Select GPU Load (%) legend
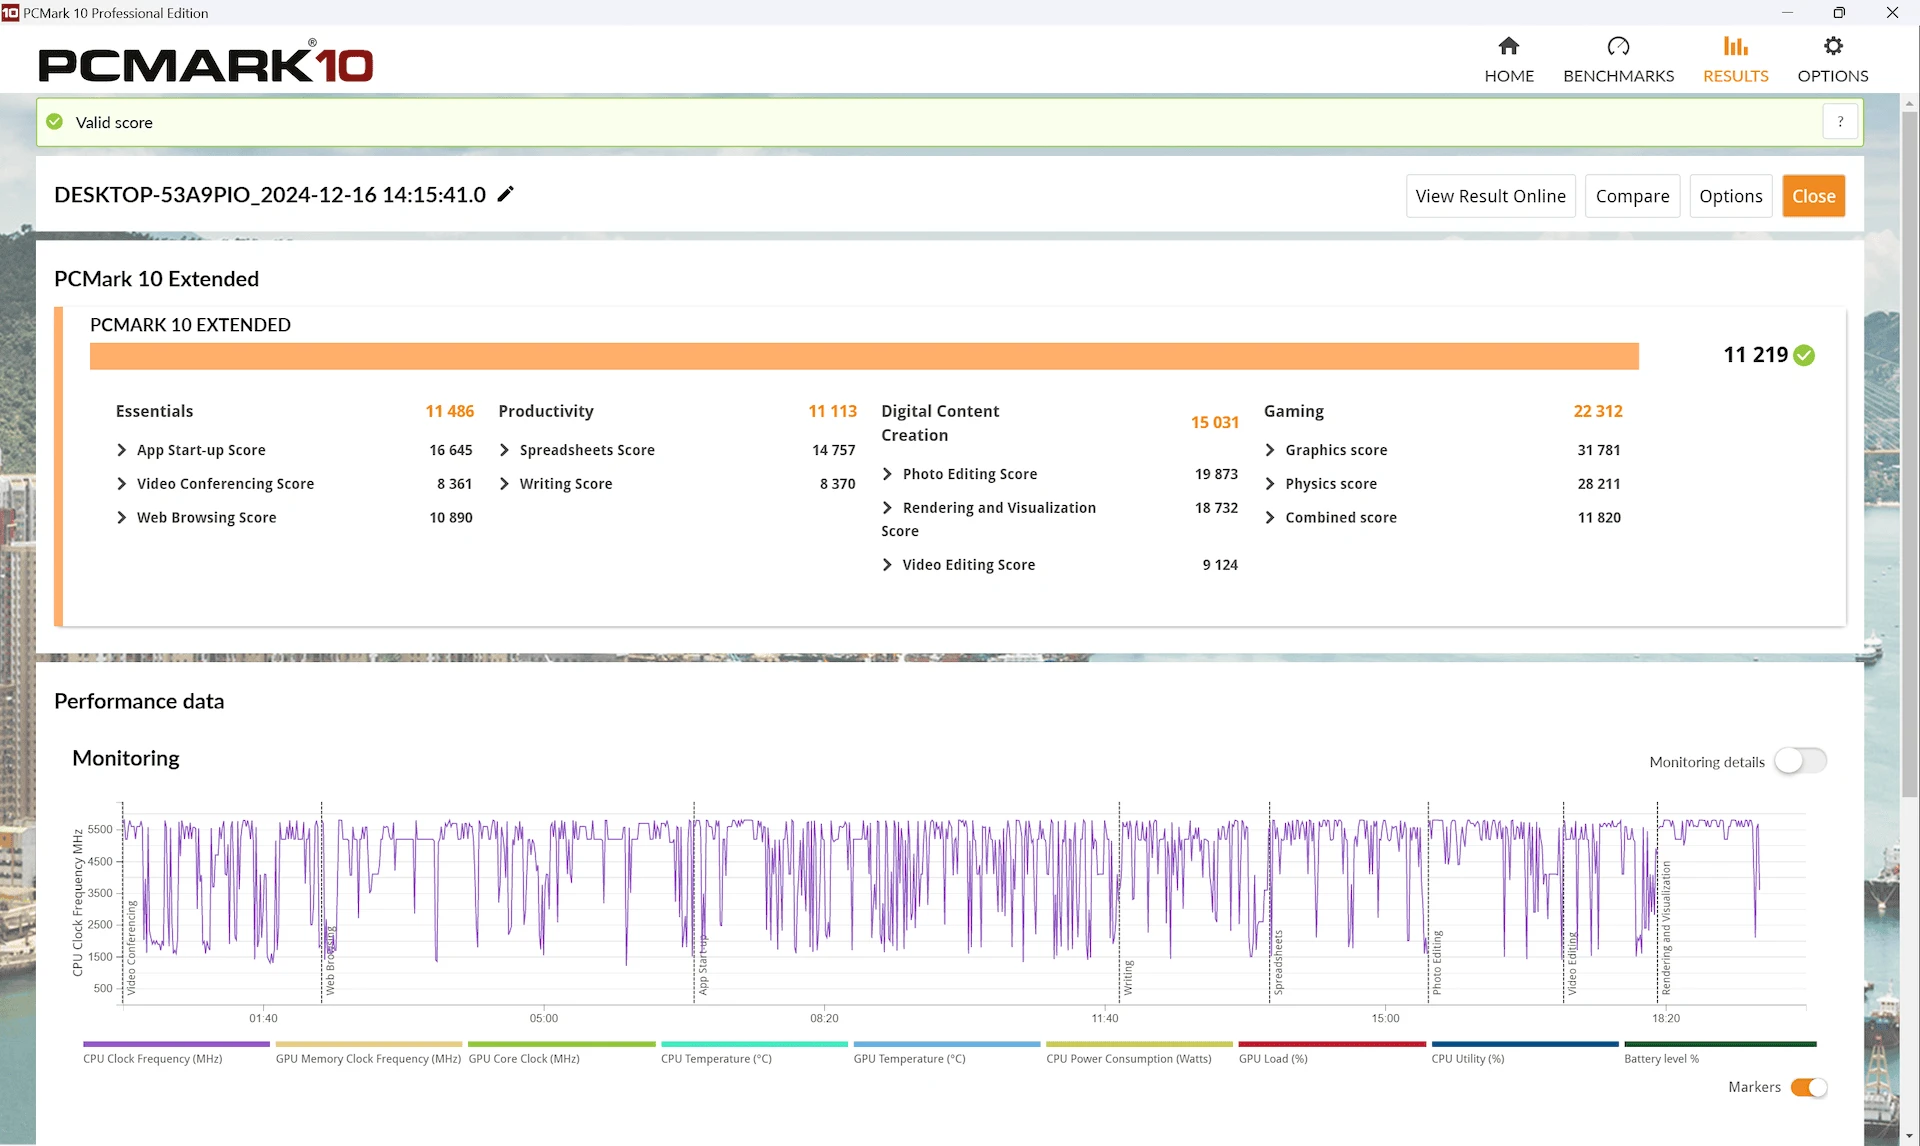This screenshot has width=1920, height=1146. [x=1332, y=1052]
